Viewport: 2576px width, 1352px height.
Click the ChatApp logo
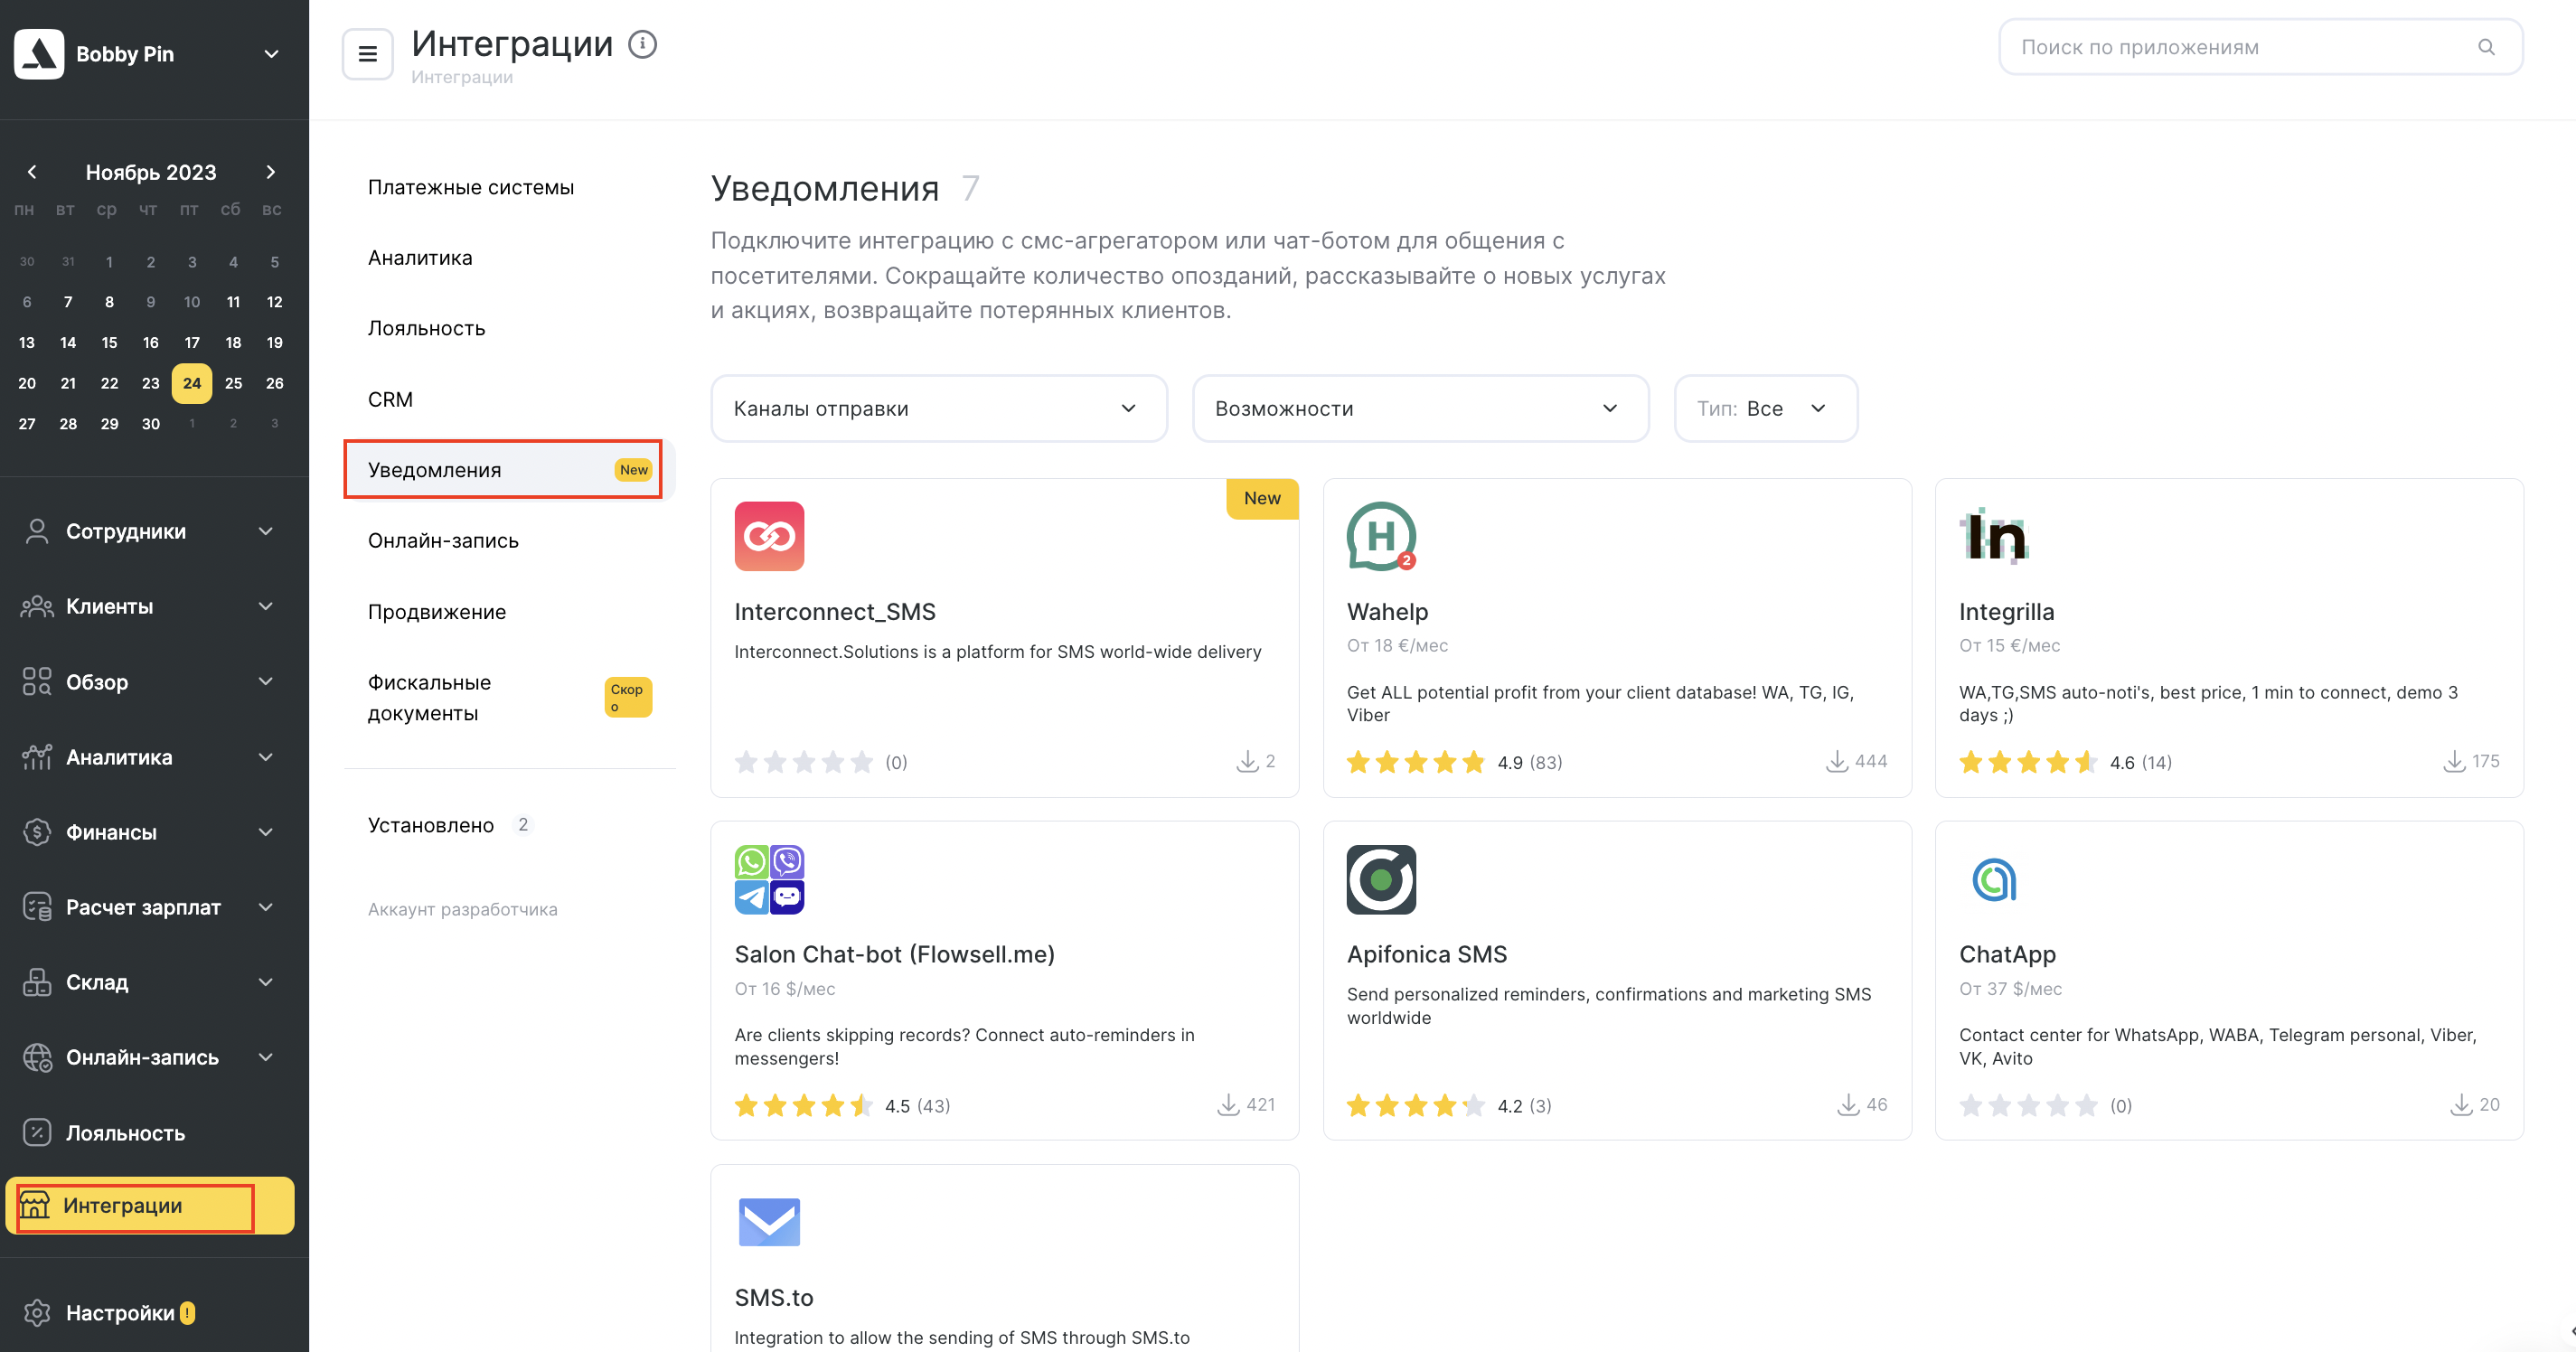click(x=1993, y=879)
